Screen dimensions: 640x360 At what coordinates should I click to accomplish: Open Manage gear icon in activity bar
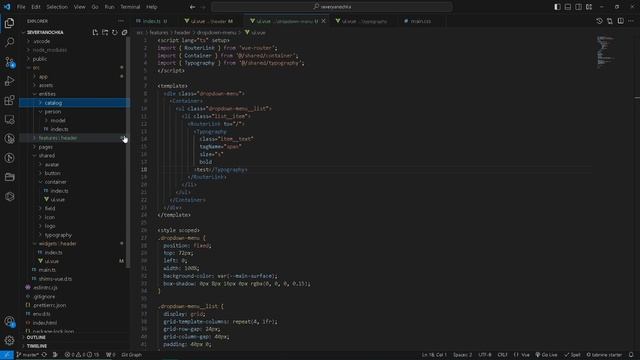(x=9, y=340)
